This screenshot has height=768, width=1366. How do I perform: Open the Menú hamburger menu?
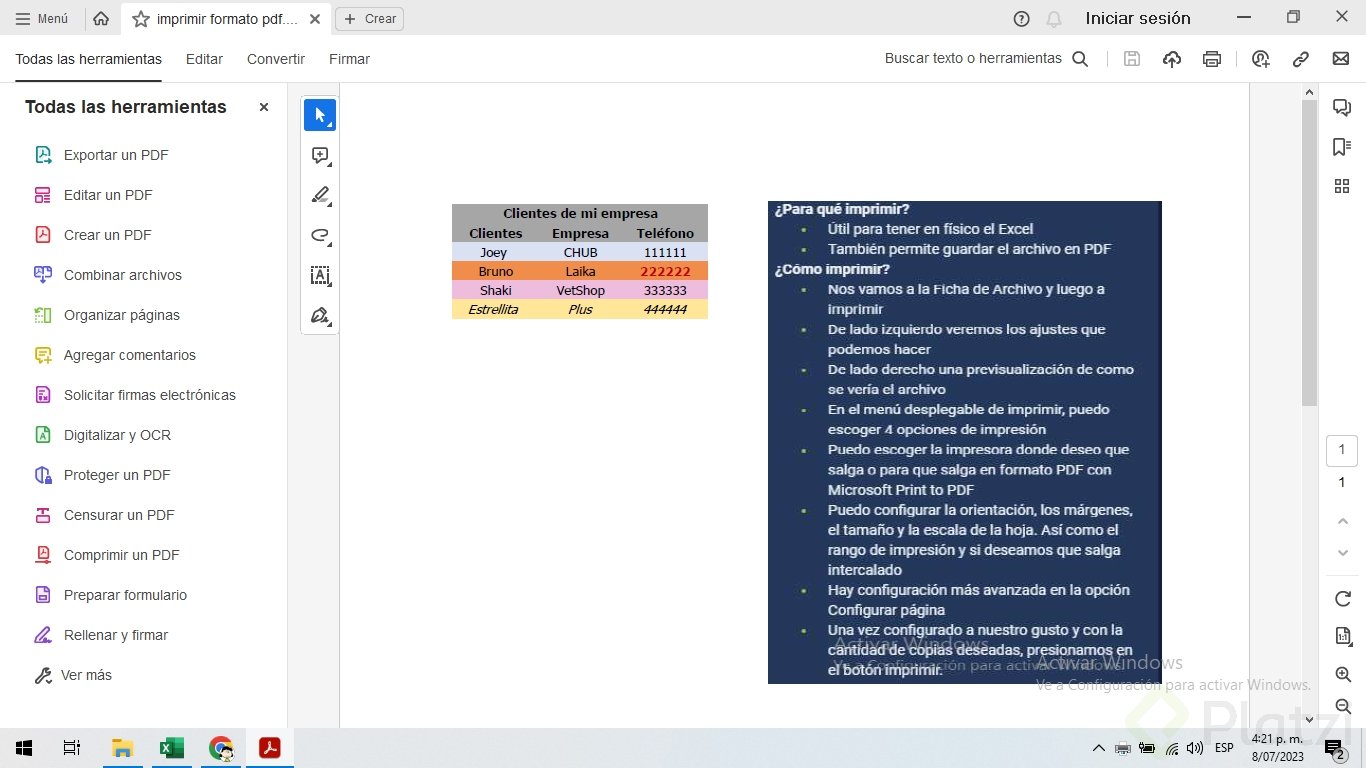click(x=42, y=18)
